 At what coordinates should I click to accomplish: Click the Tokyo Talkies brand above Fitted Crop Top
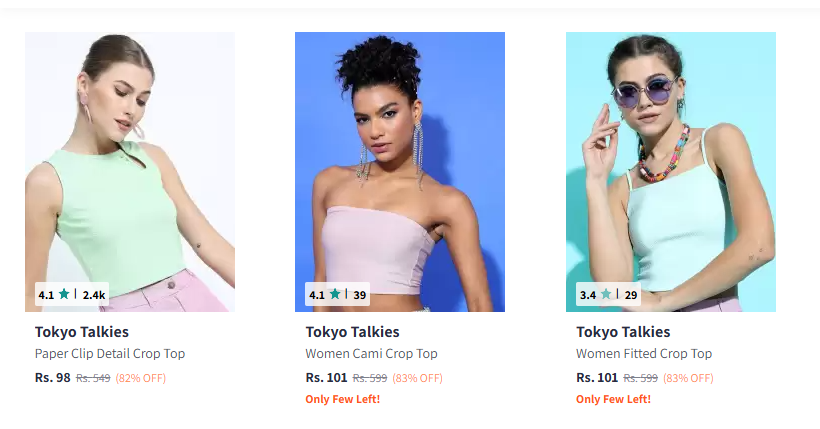pyautogui.click(x=623, y=332)
